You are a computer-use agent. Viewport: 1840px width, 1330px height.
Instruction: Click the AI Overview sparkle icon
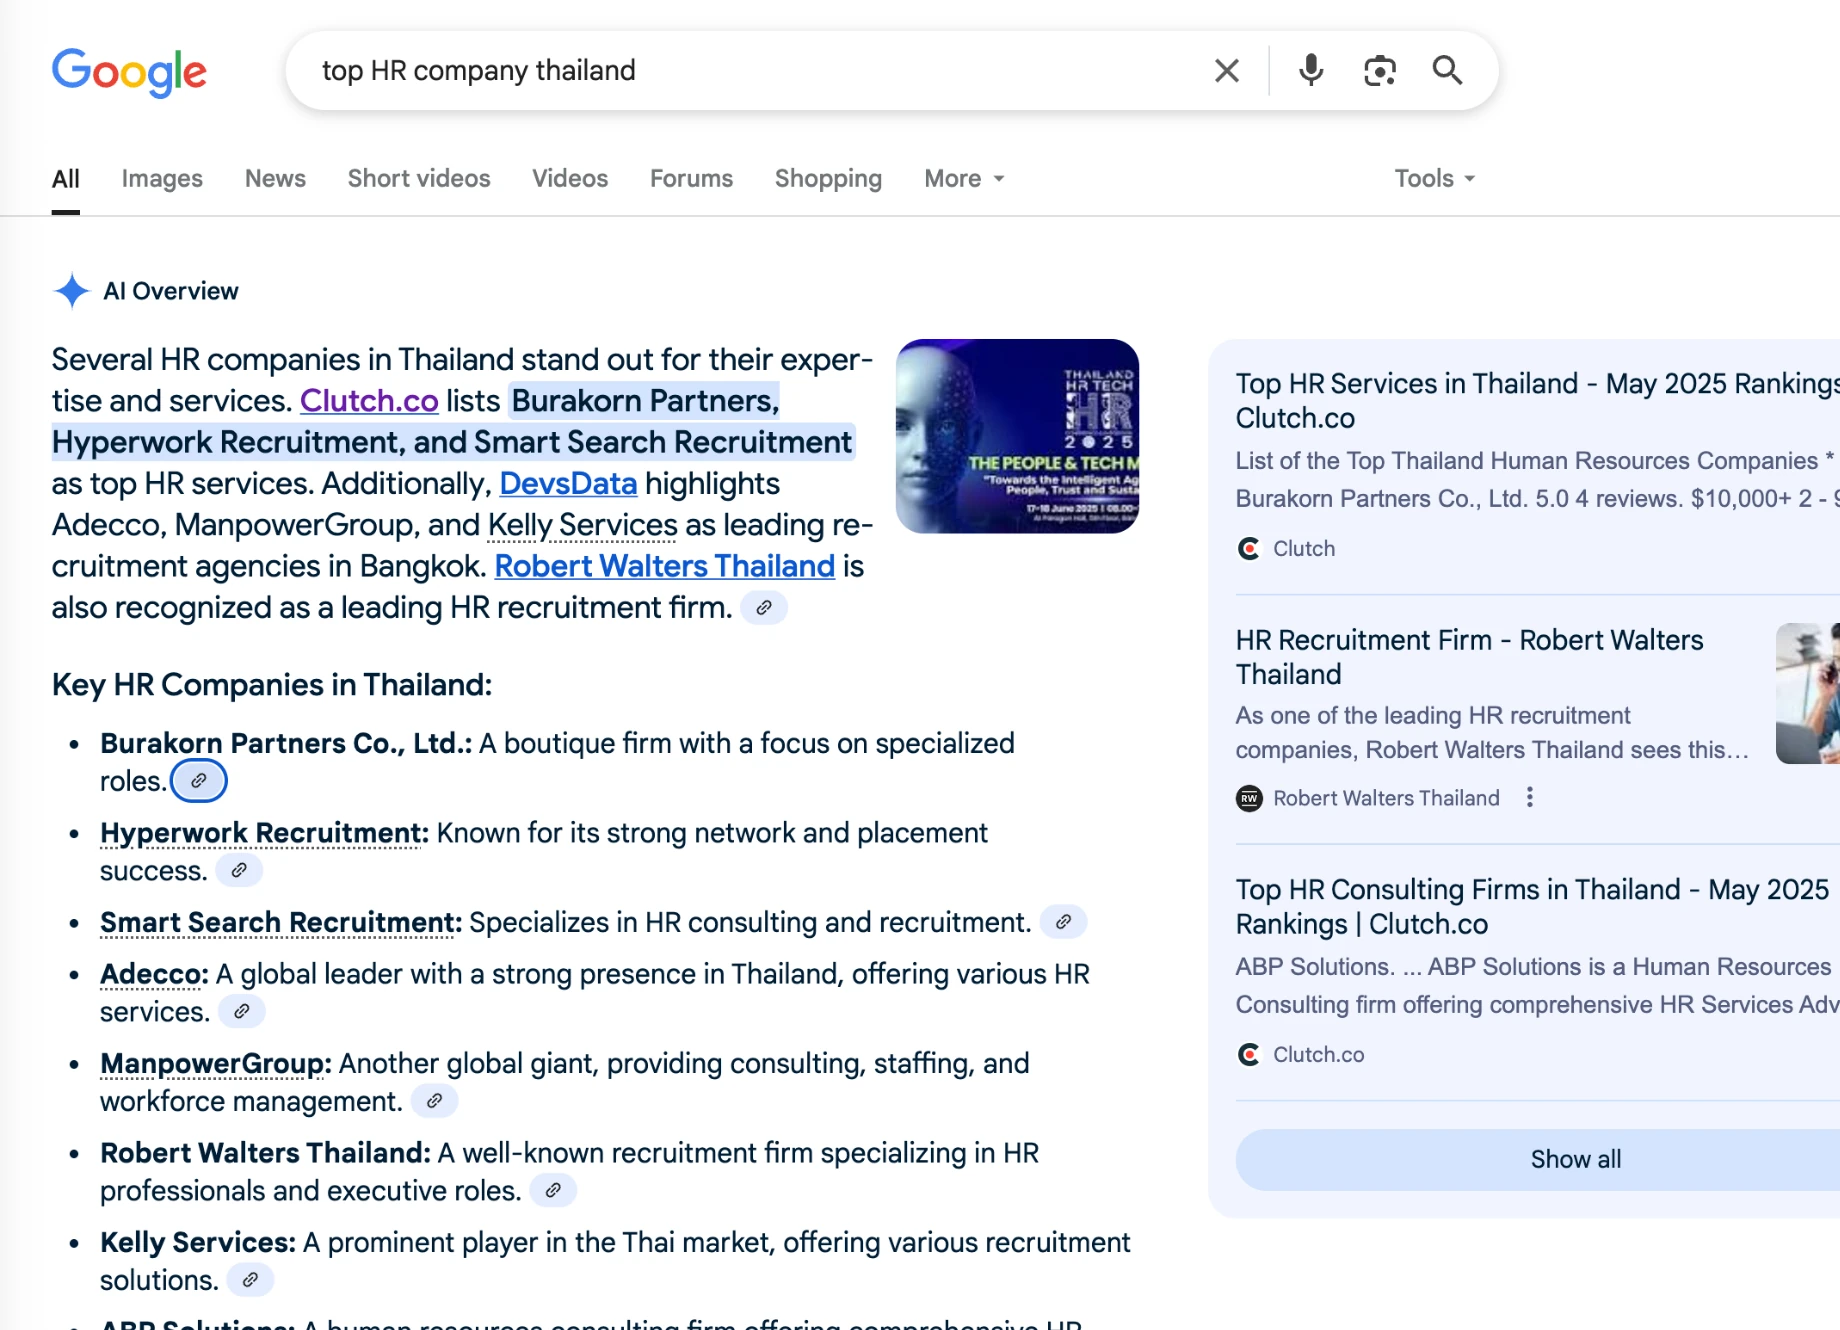click(x=72, y=291)
